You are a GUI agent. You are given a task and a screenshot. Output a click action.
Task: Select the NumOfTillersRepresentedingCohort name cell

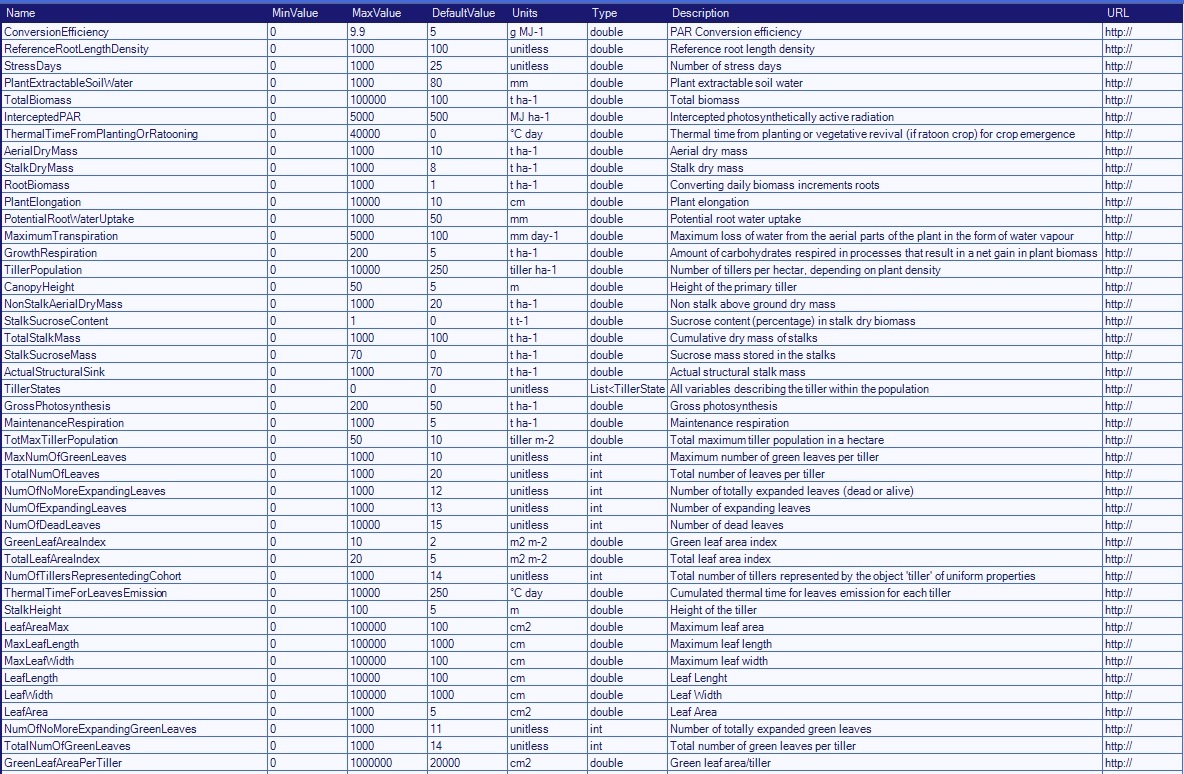[x=134, y=575]
